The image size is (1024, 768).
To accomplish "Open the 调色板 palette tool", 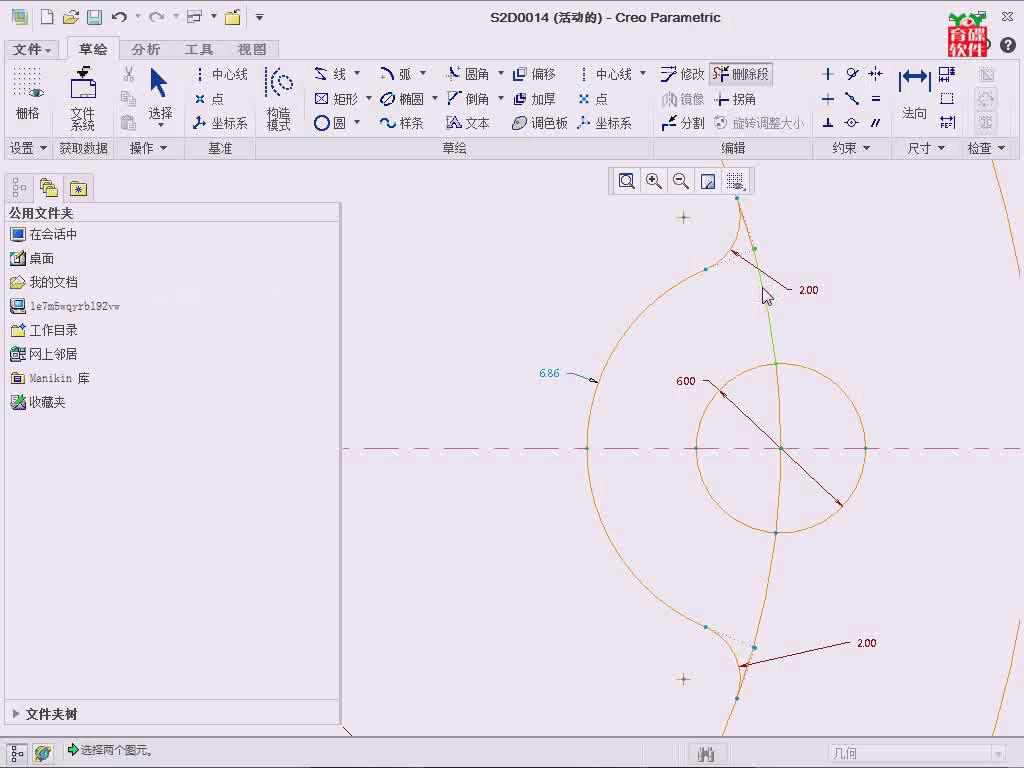I will (x=539, y=123).
